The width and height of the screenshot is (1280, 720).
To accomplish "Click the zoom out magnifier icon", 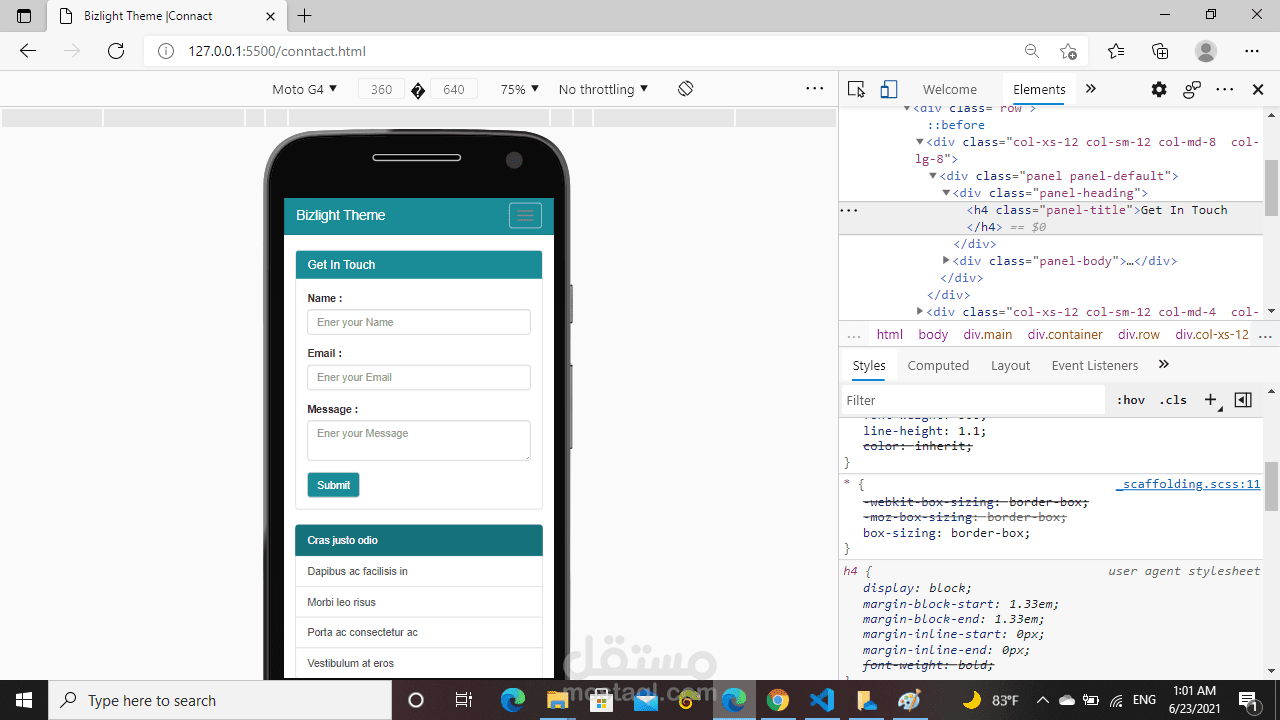I will tap(1031, 51).
